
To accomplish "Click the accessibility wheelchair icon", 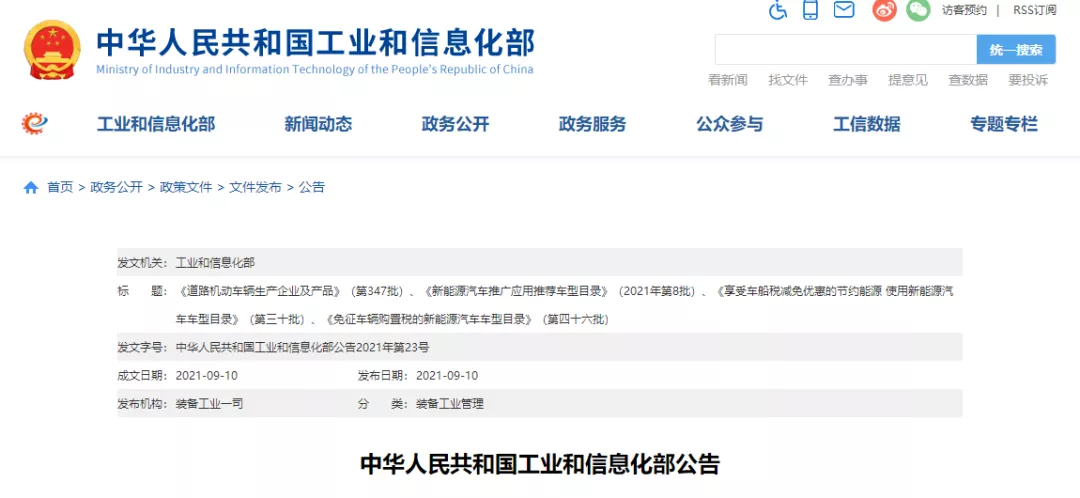I will click(x=778, y=10).
